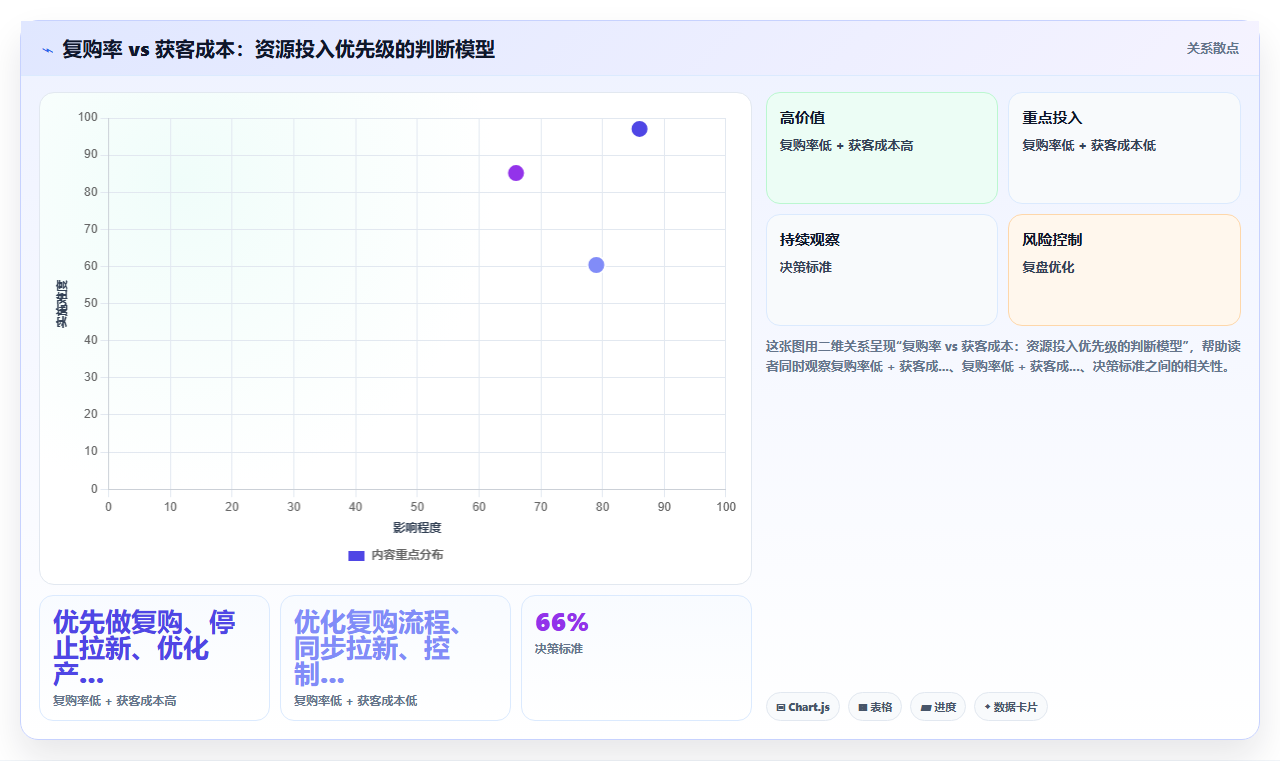This screenshot has width=1280, height=761.
Task: Open the 高价值 quadrant card
Action: pyautogui.click(x=882, y=148)
